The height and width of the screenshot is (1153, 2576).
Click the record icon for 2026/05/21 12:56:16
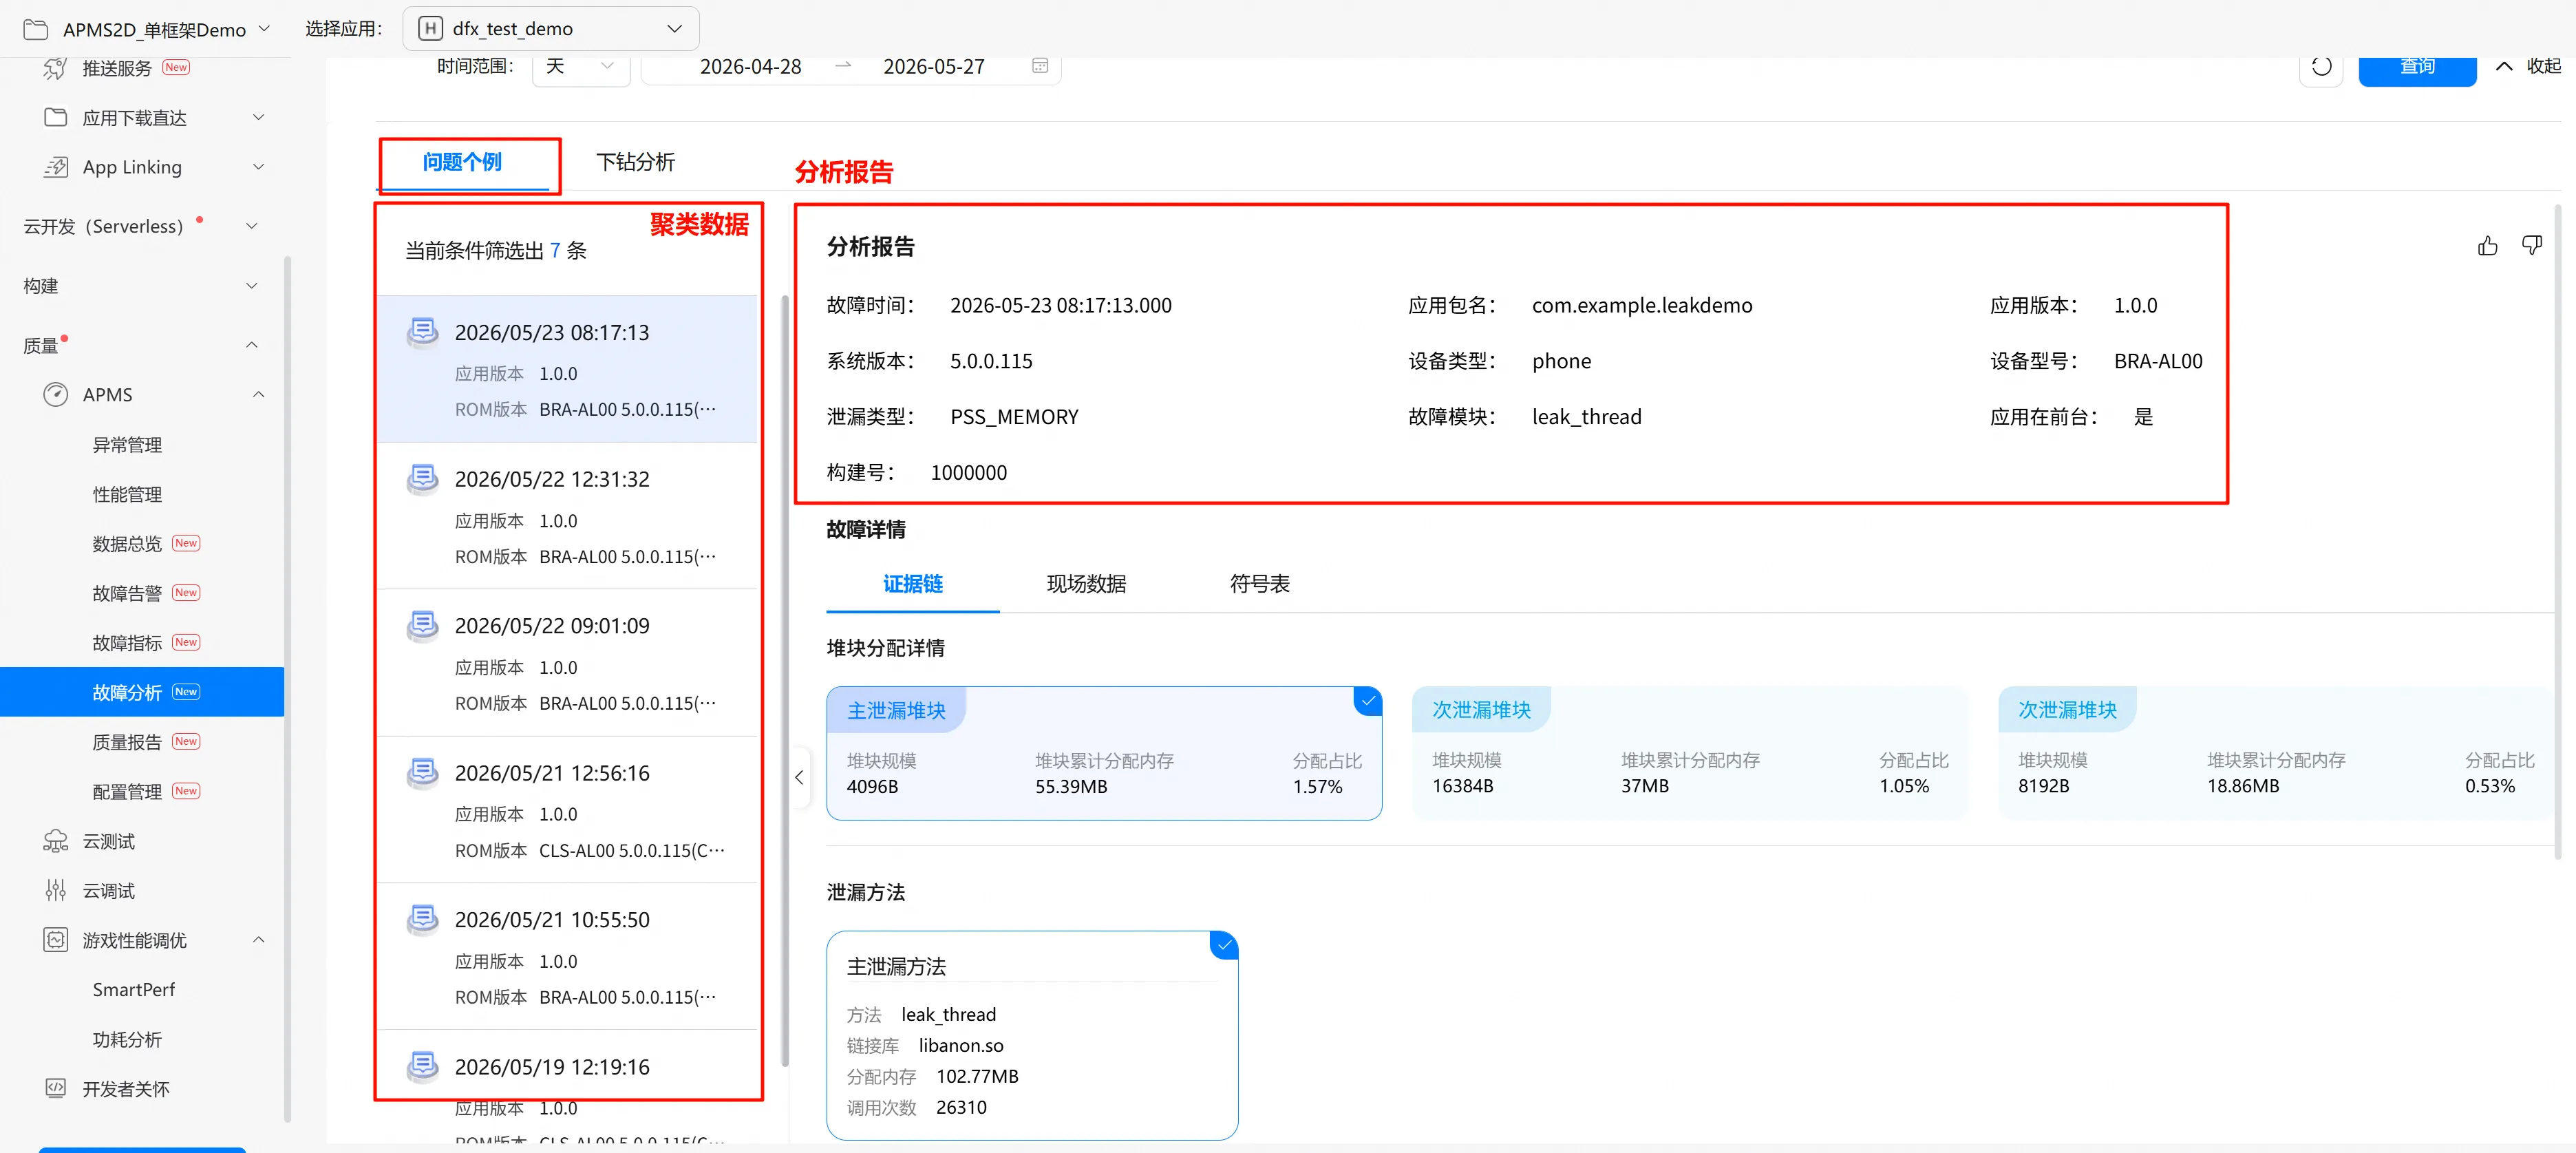(x=423, y=773)
